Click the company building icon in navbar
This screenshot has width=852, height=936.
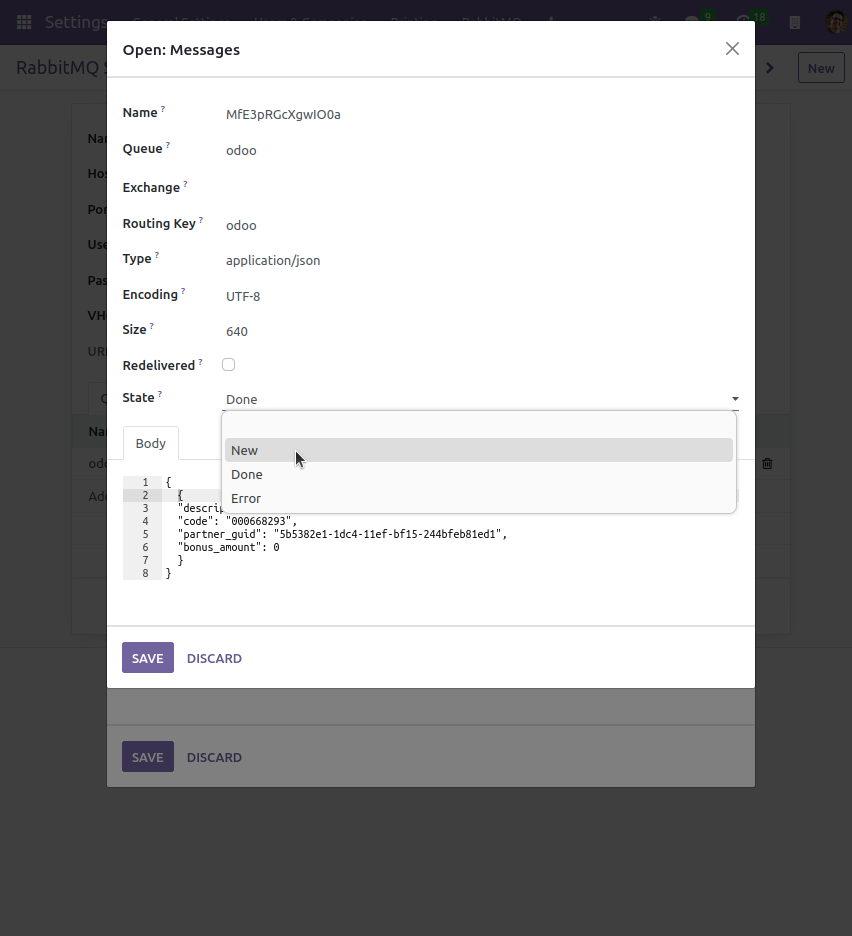coord(795,23)
